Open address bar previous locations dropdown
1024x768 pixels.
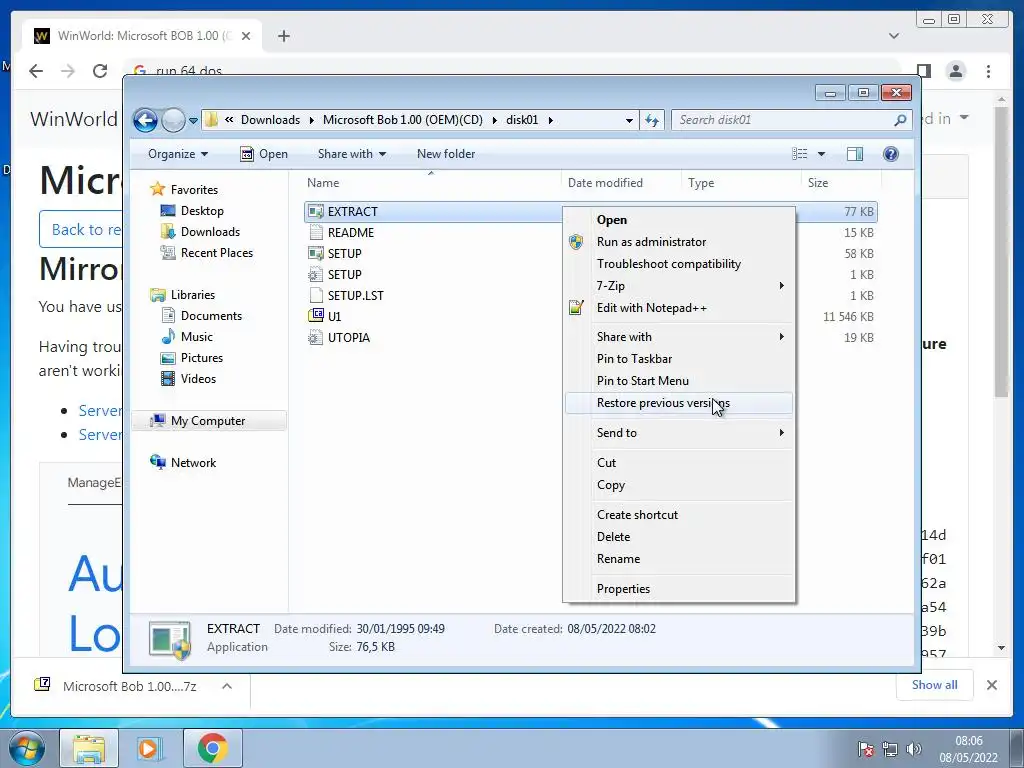coord(629,120)
